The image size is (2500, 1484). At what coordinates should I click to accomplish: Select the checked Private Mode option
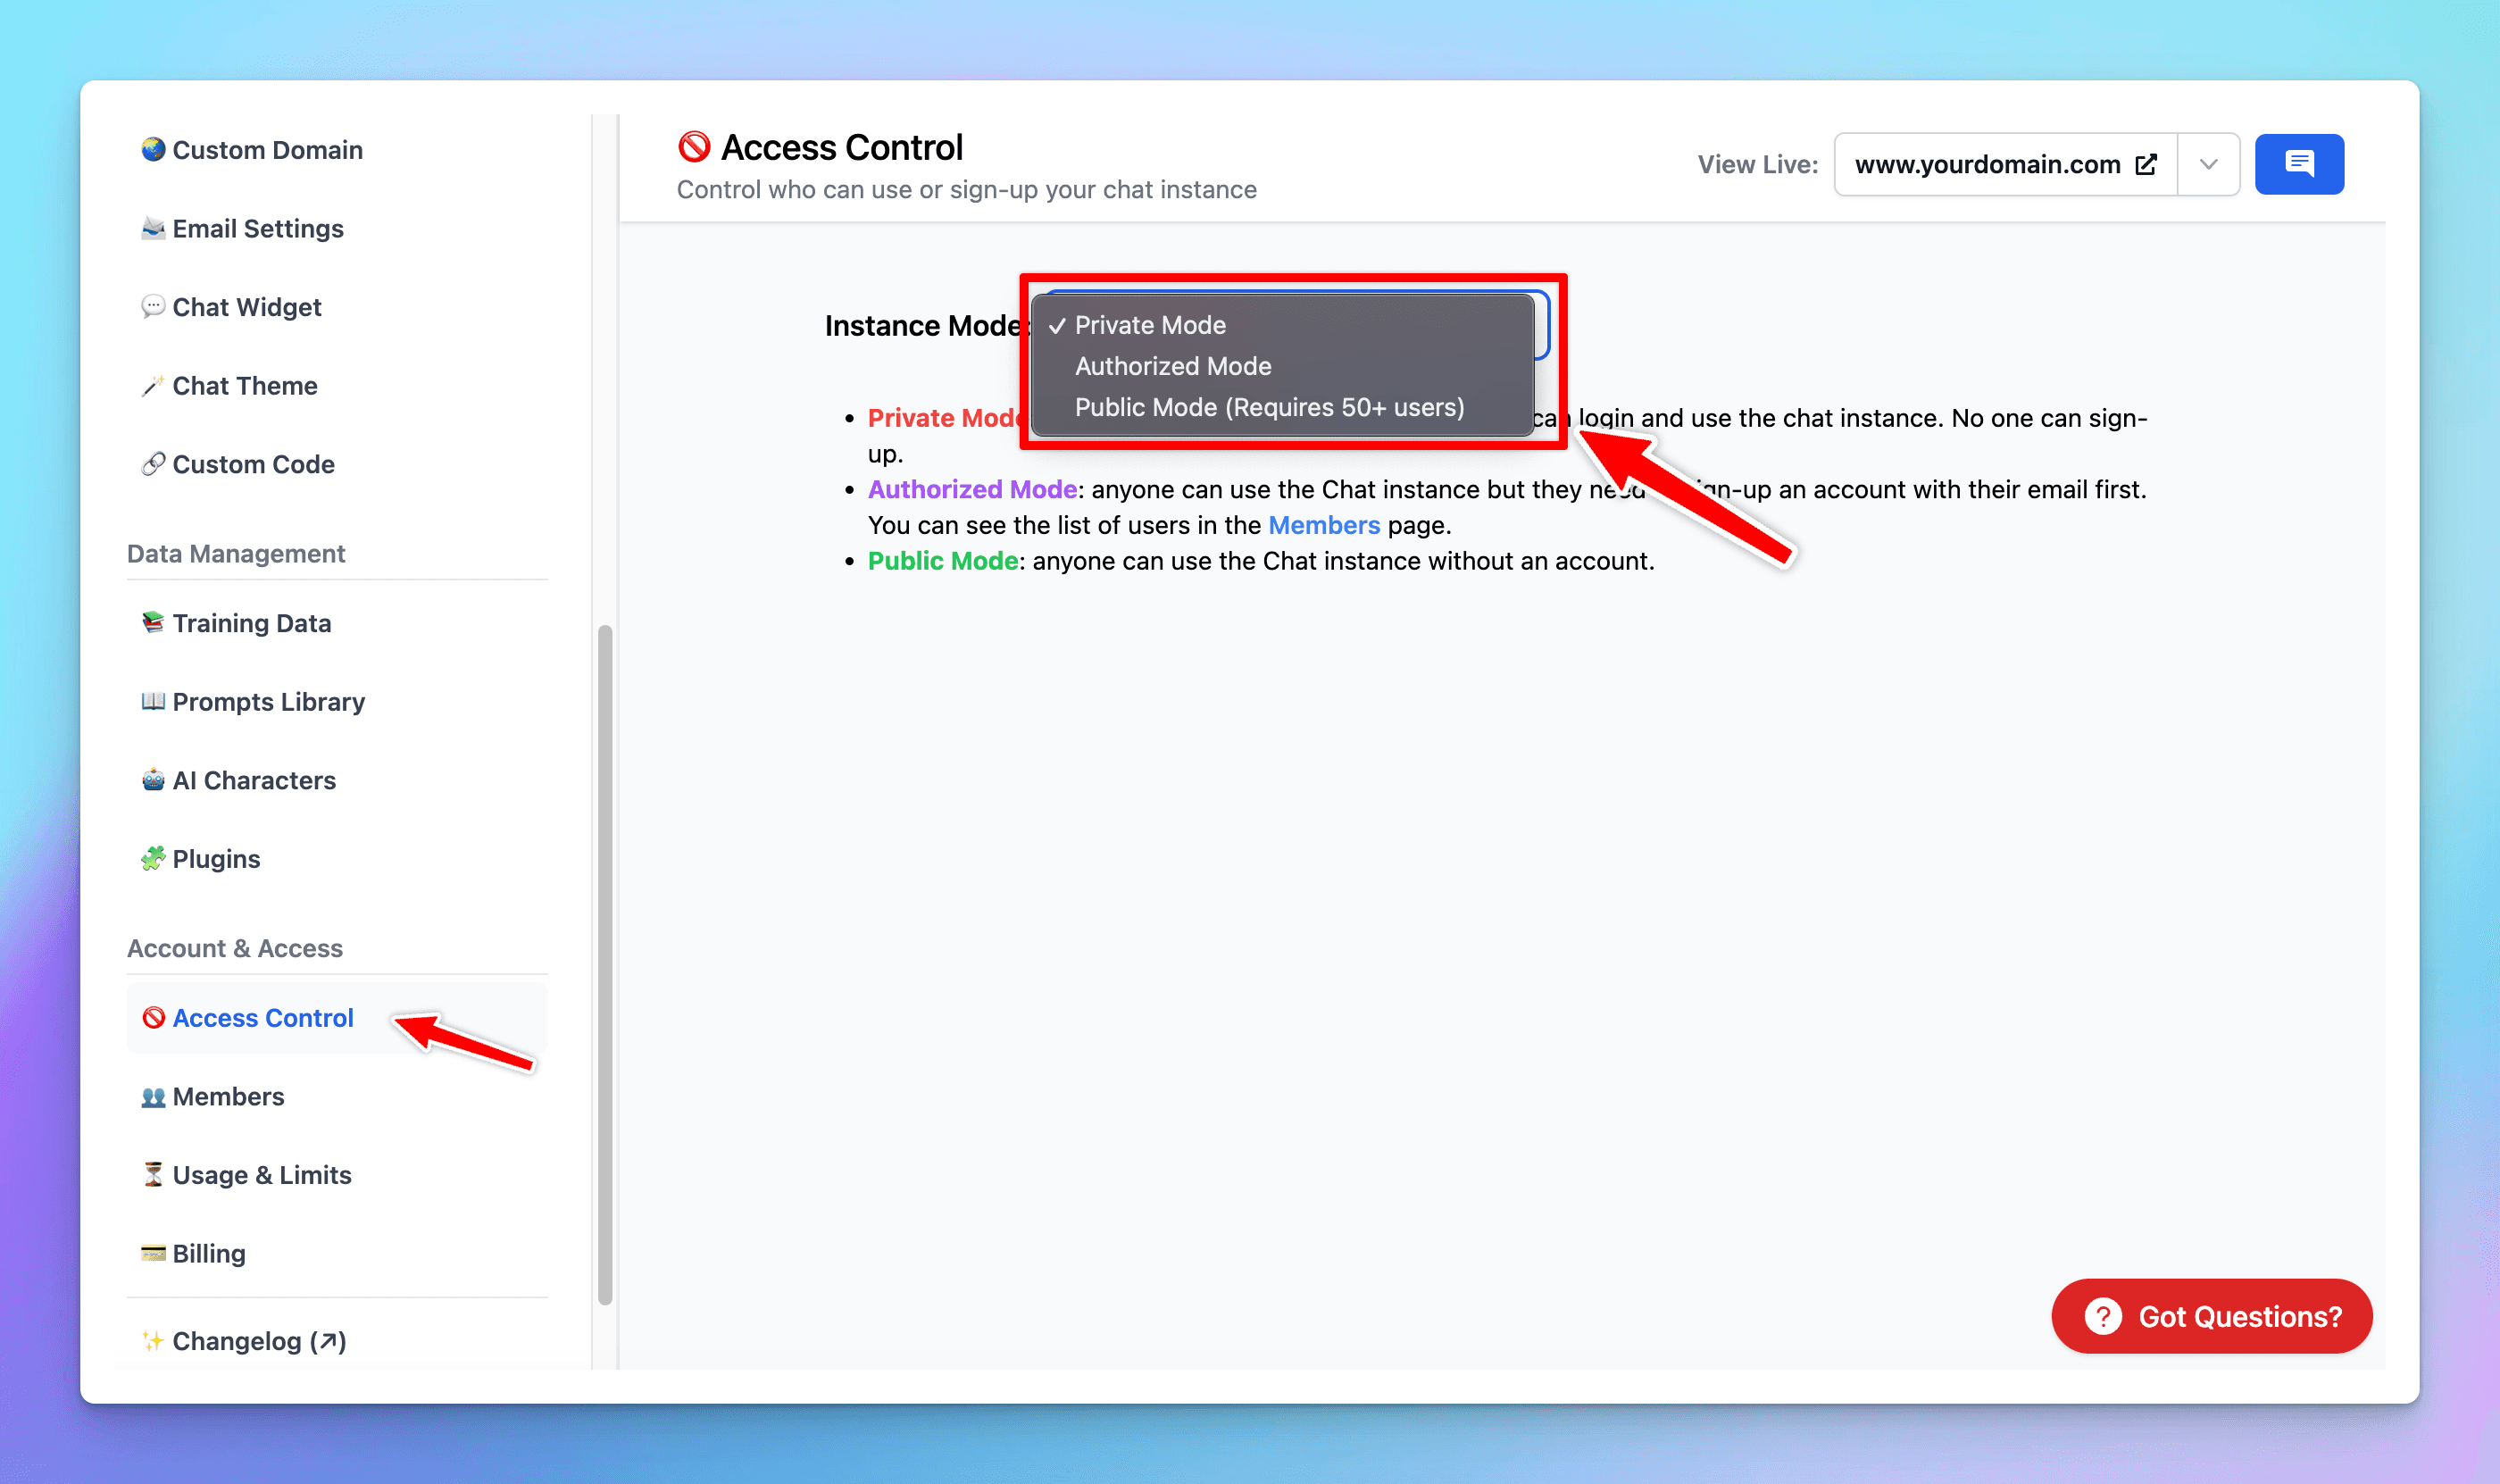point(1150,325)
